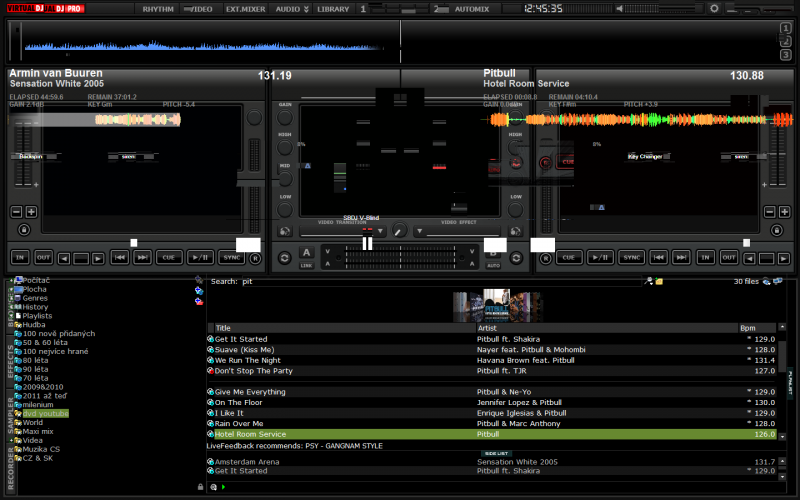The width and height of the screenshot is (800, 500).
Task: Click the left deck R button
Action: click(x=255, y=259)
